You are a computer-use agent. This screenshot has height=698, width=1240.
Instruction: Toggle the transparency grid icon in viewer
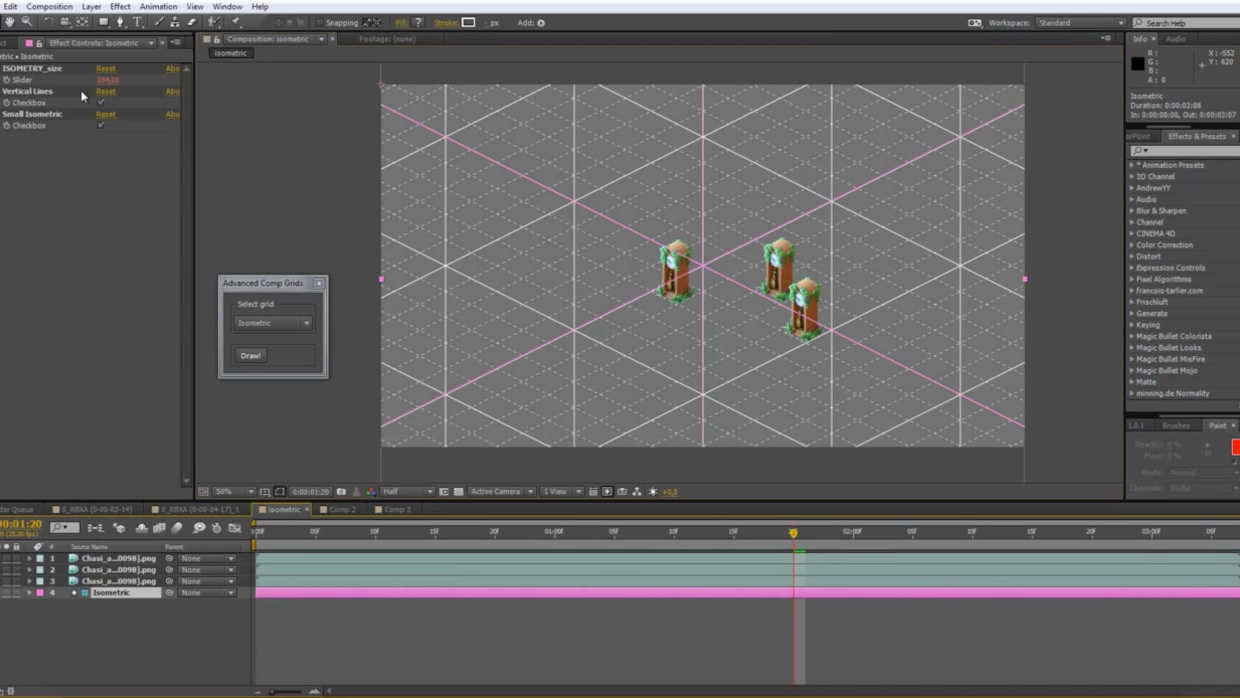point(459,492)
